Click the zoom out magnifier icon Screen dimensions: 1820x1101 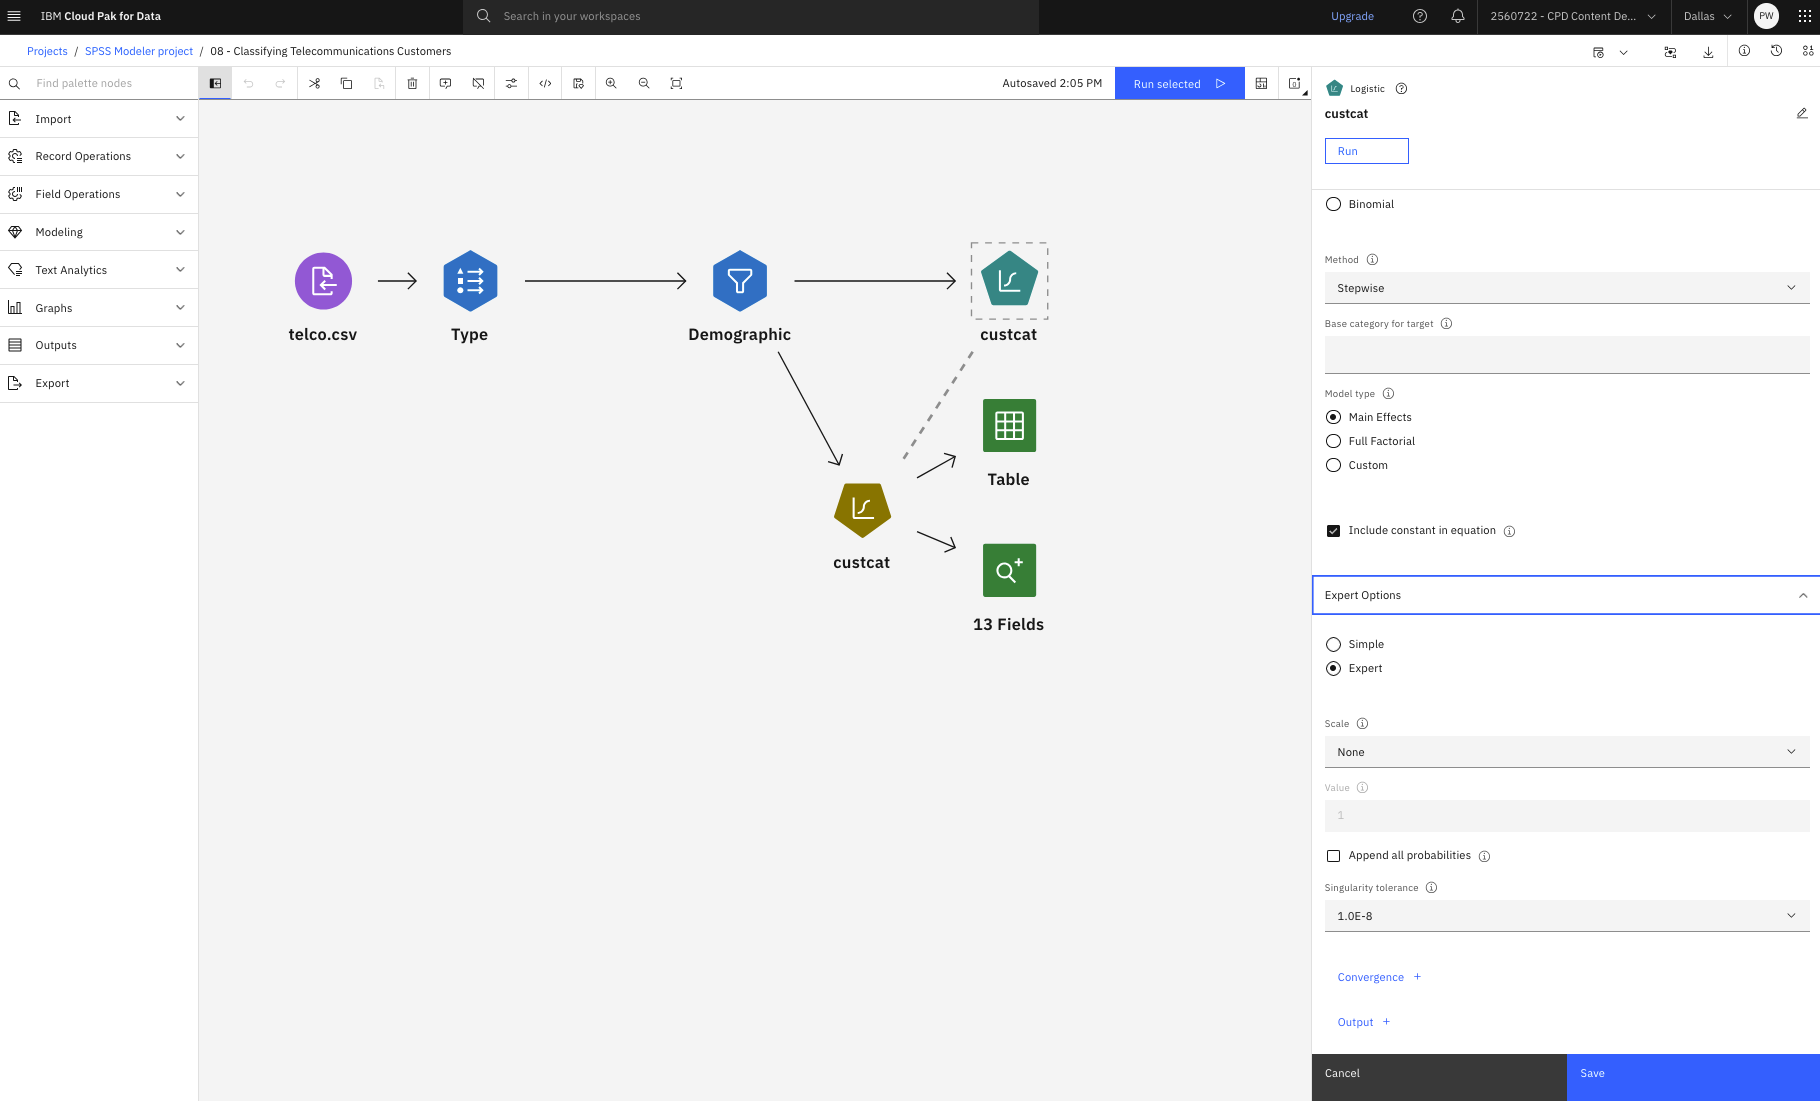pyautogui.click(x=644, y=84)
